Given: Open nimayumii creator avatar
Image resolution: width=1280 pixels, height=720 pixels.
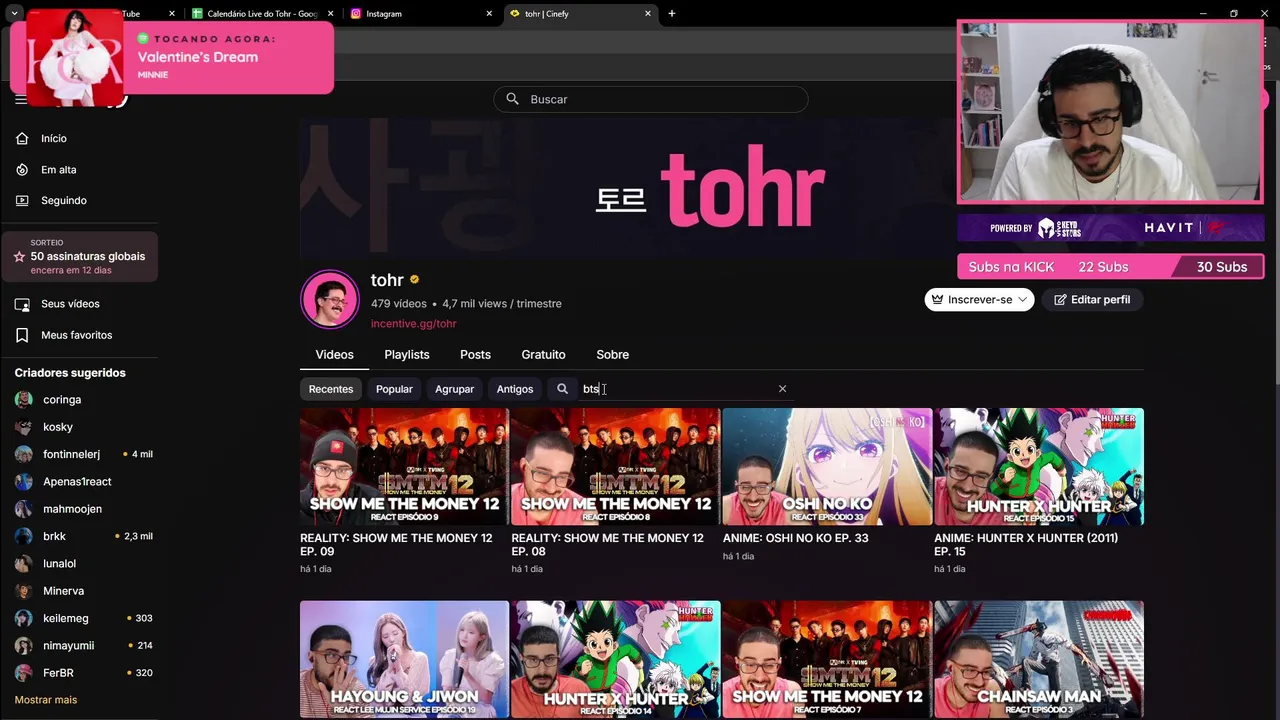Looking at the screenshot, I should coord(24,646).
